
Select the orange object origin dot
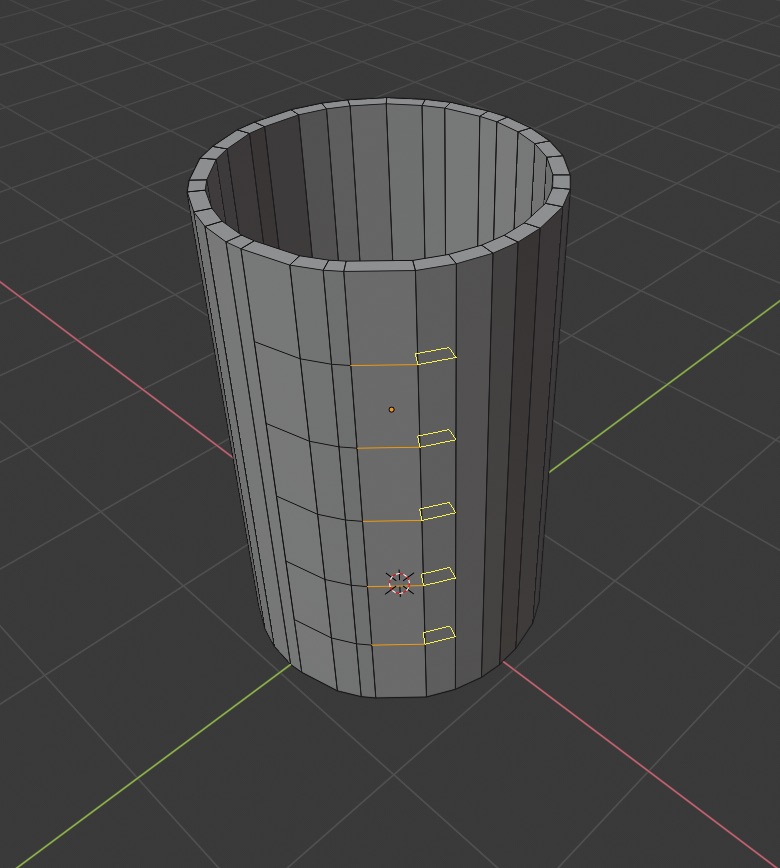click(x=391, y=410)
